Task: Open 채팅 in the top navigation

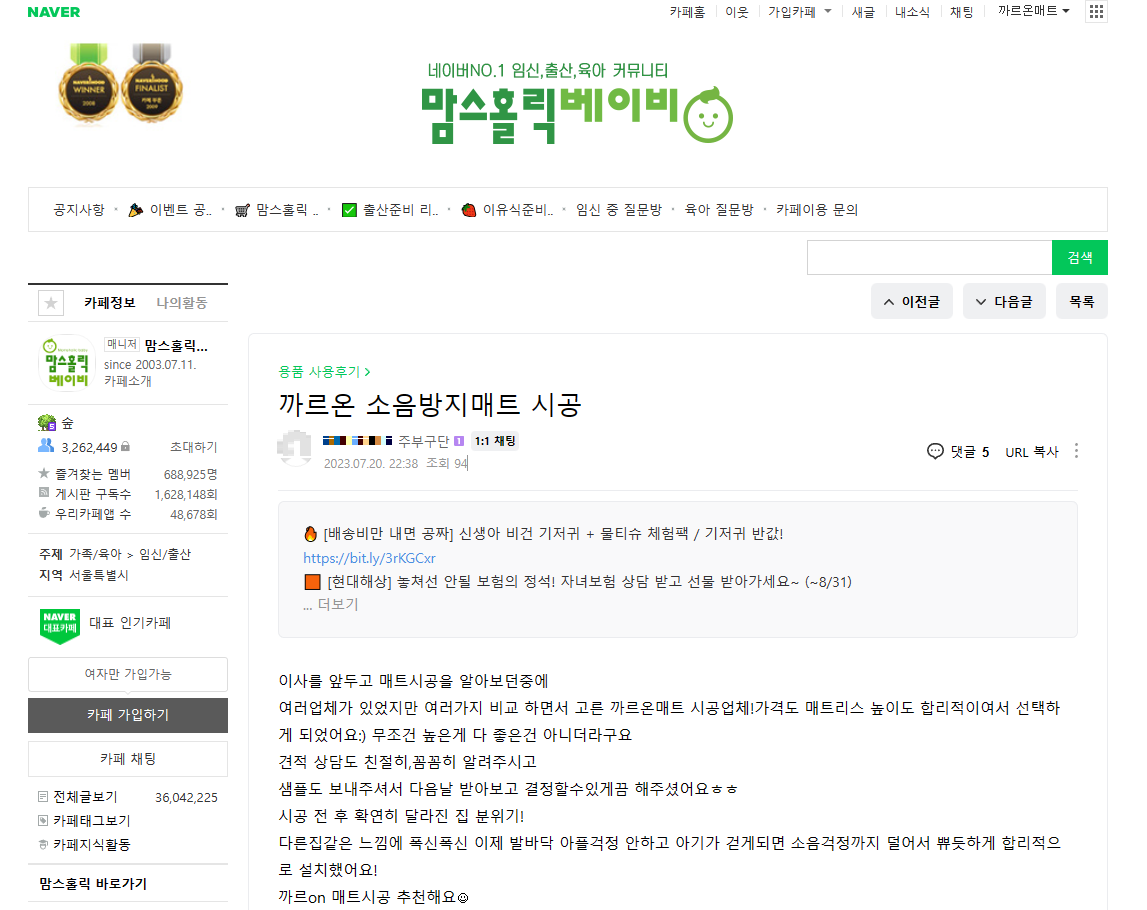Action: coord(961,12)
